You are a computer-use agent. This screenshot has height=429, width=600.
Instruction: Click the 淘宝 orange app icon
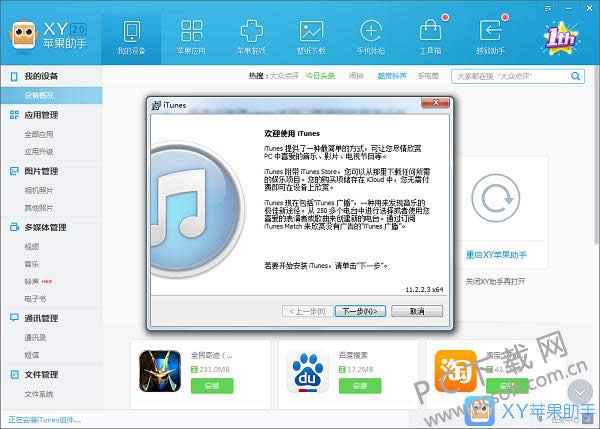(455, 371)
